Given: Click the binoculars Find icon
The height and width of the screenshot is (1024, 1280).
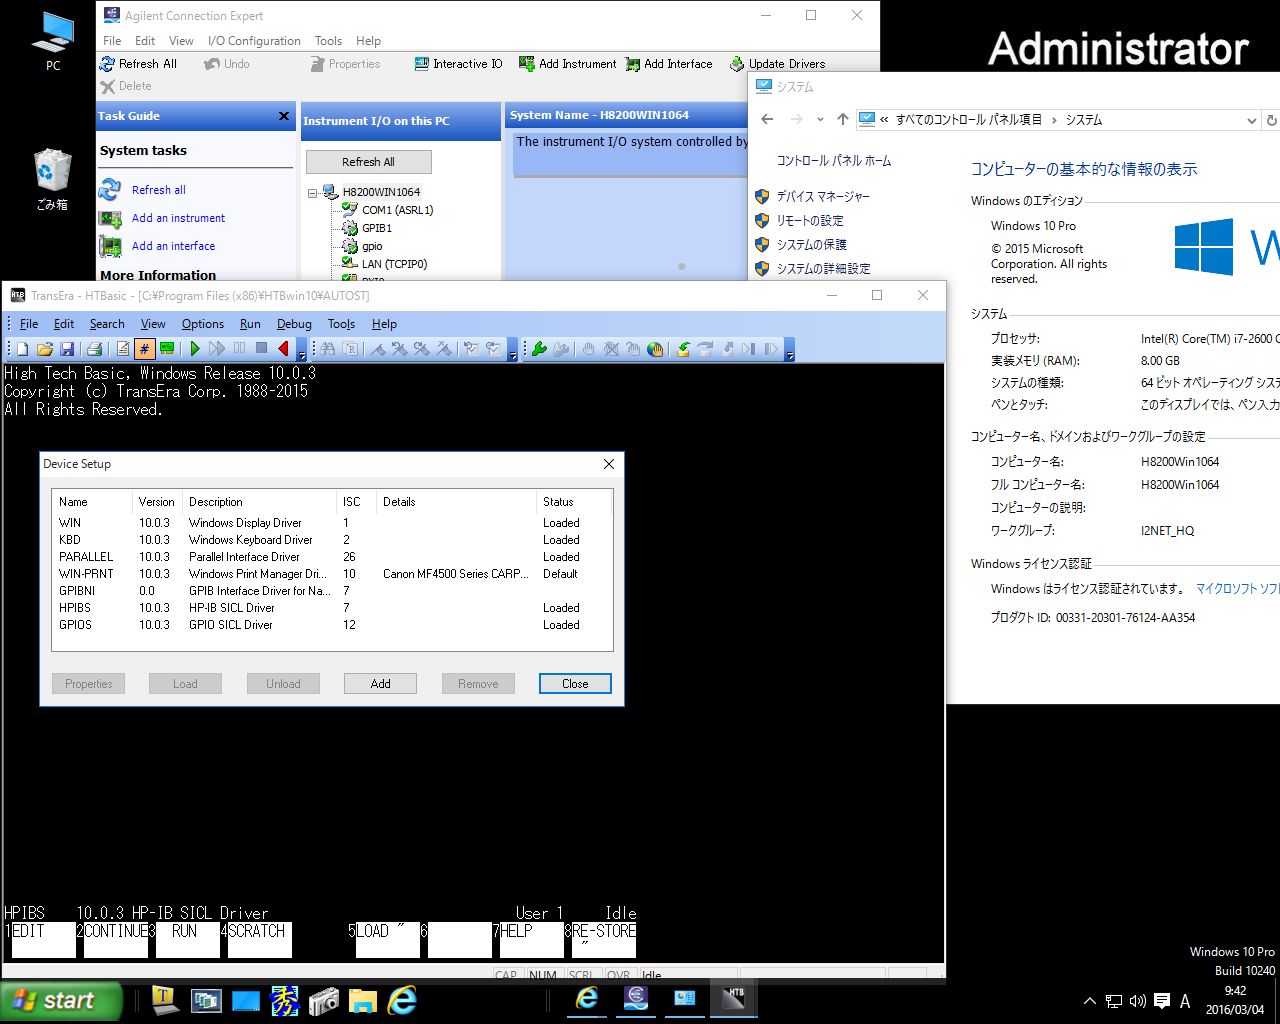Looking at the screenshot, I should (x=327, y=349).
